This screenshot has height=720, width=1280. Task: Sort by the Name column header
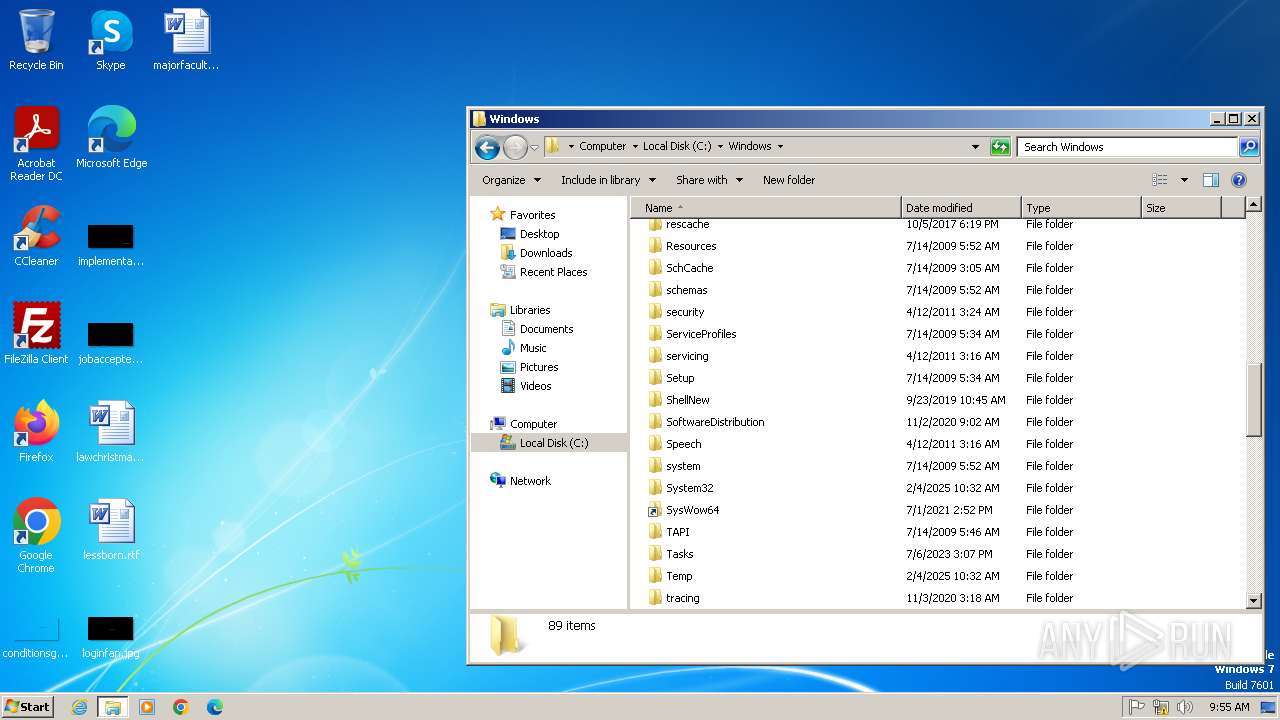pyautogui.click(x=766, y=208)
